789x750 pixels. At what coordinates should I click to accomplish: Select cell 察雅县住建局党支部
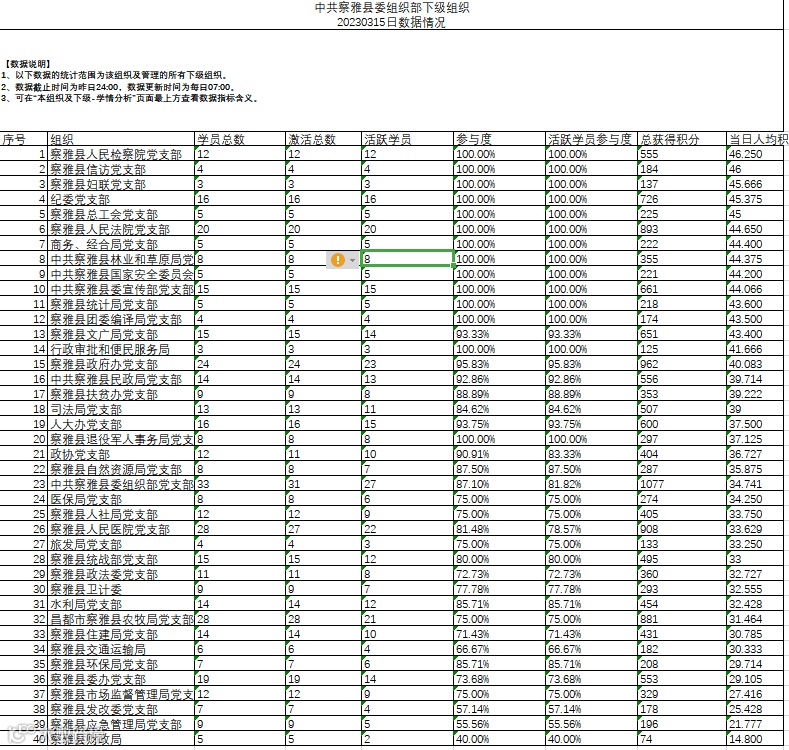click(121, 634)
